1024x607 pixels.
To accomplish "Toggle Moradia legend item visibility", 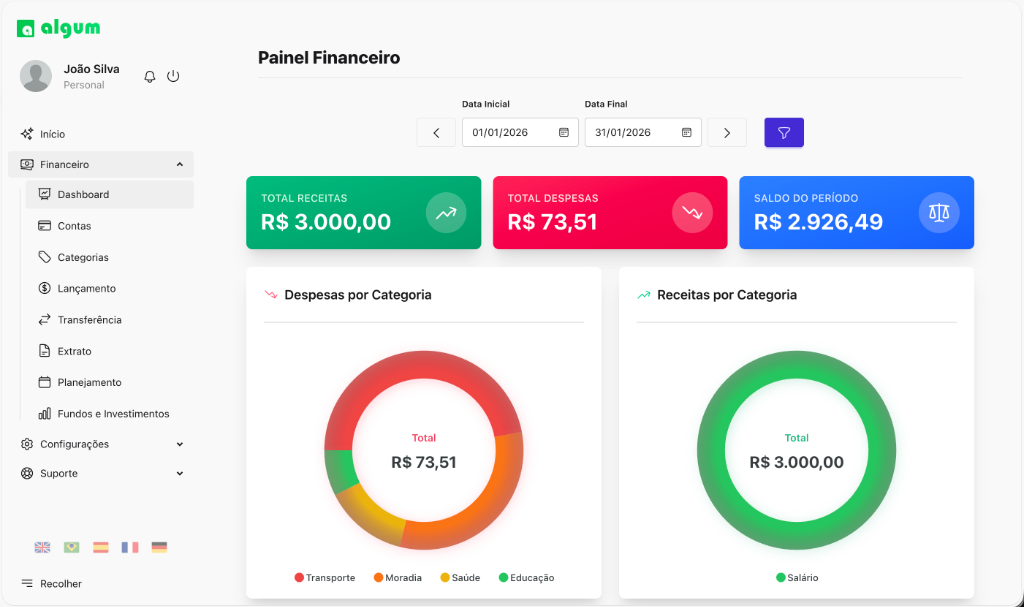I will (x=398, y=578).
